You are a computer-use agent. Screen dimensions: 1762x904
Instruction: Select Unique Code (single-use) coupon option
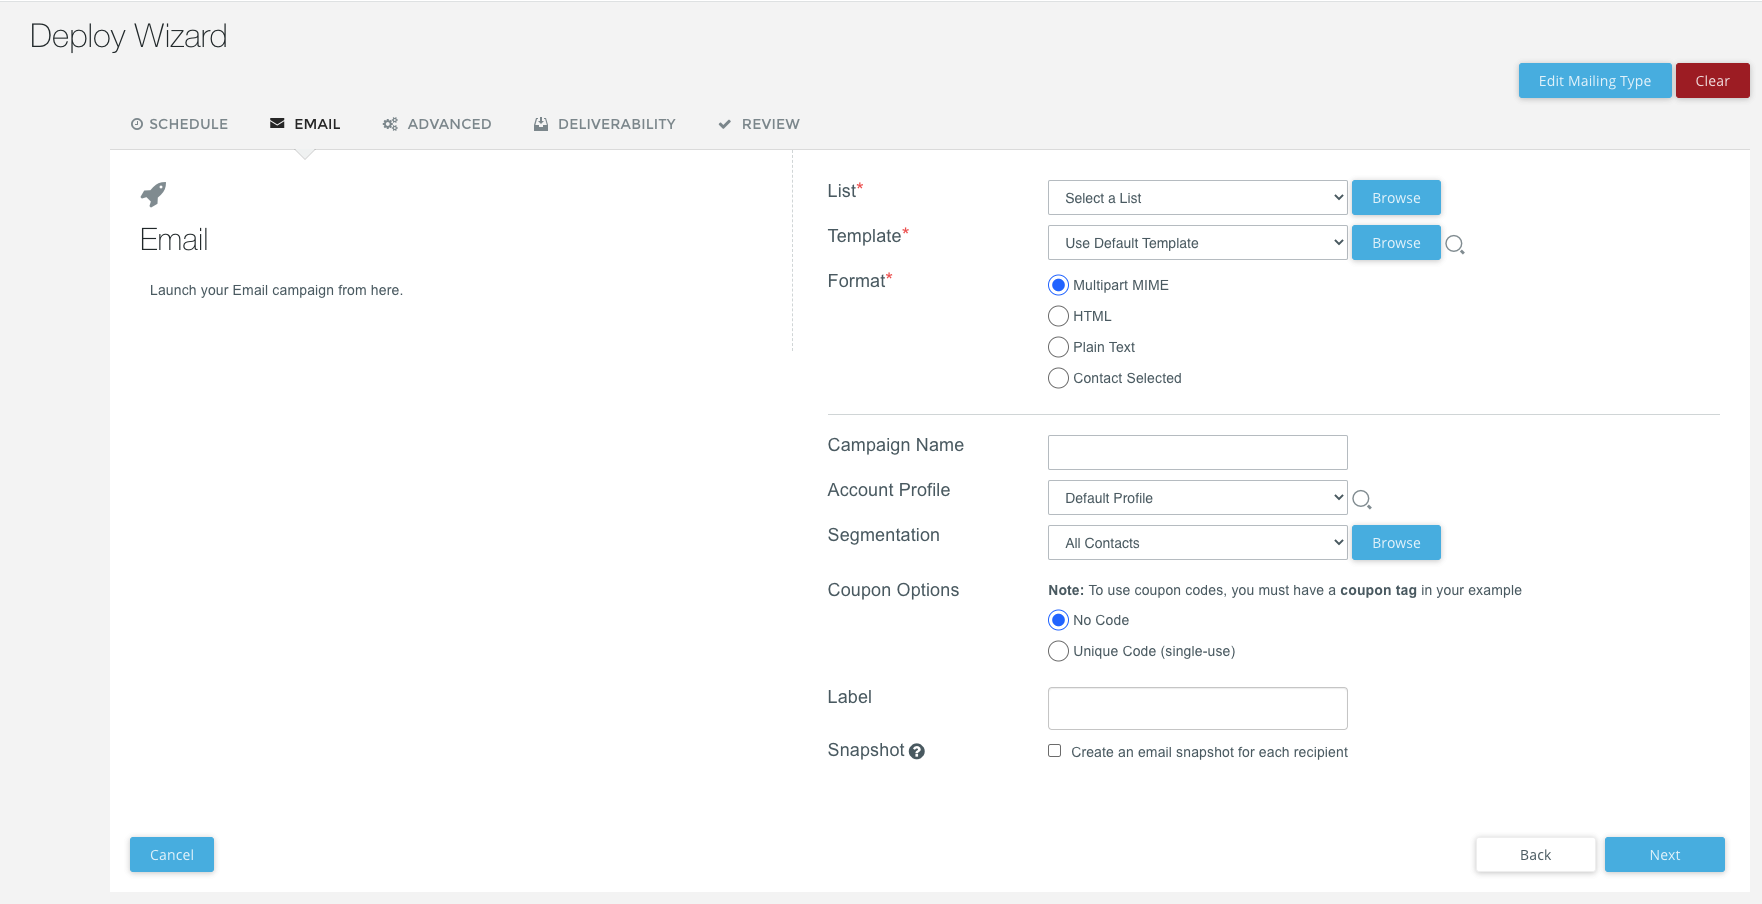click(1058, 651)
